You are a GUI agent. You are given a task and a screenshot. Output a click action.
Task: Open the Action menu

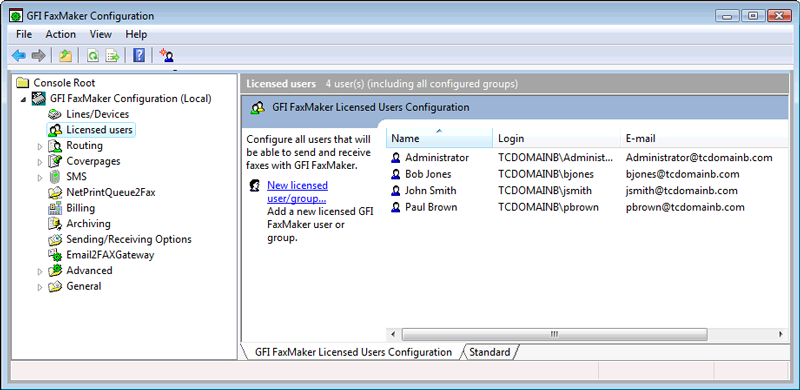[60, 34]
